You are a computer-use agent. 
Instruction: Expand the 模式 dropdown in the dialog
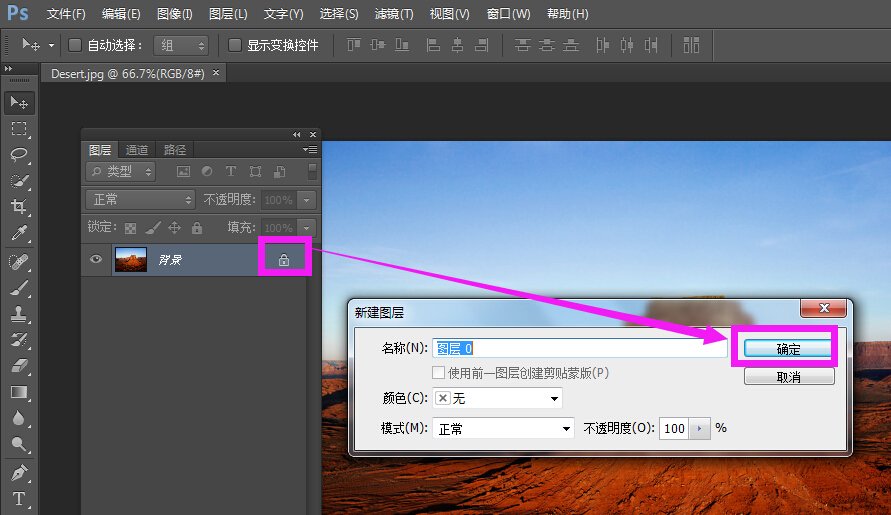(503, 428)
